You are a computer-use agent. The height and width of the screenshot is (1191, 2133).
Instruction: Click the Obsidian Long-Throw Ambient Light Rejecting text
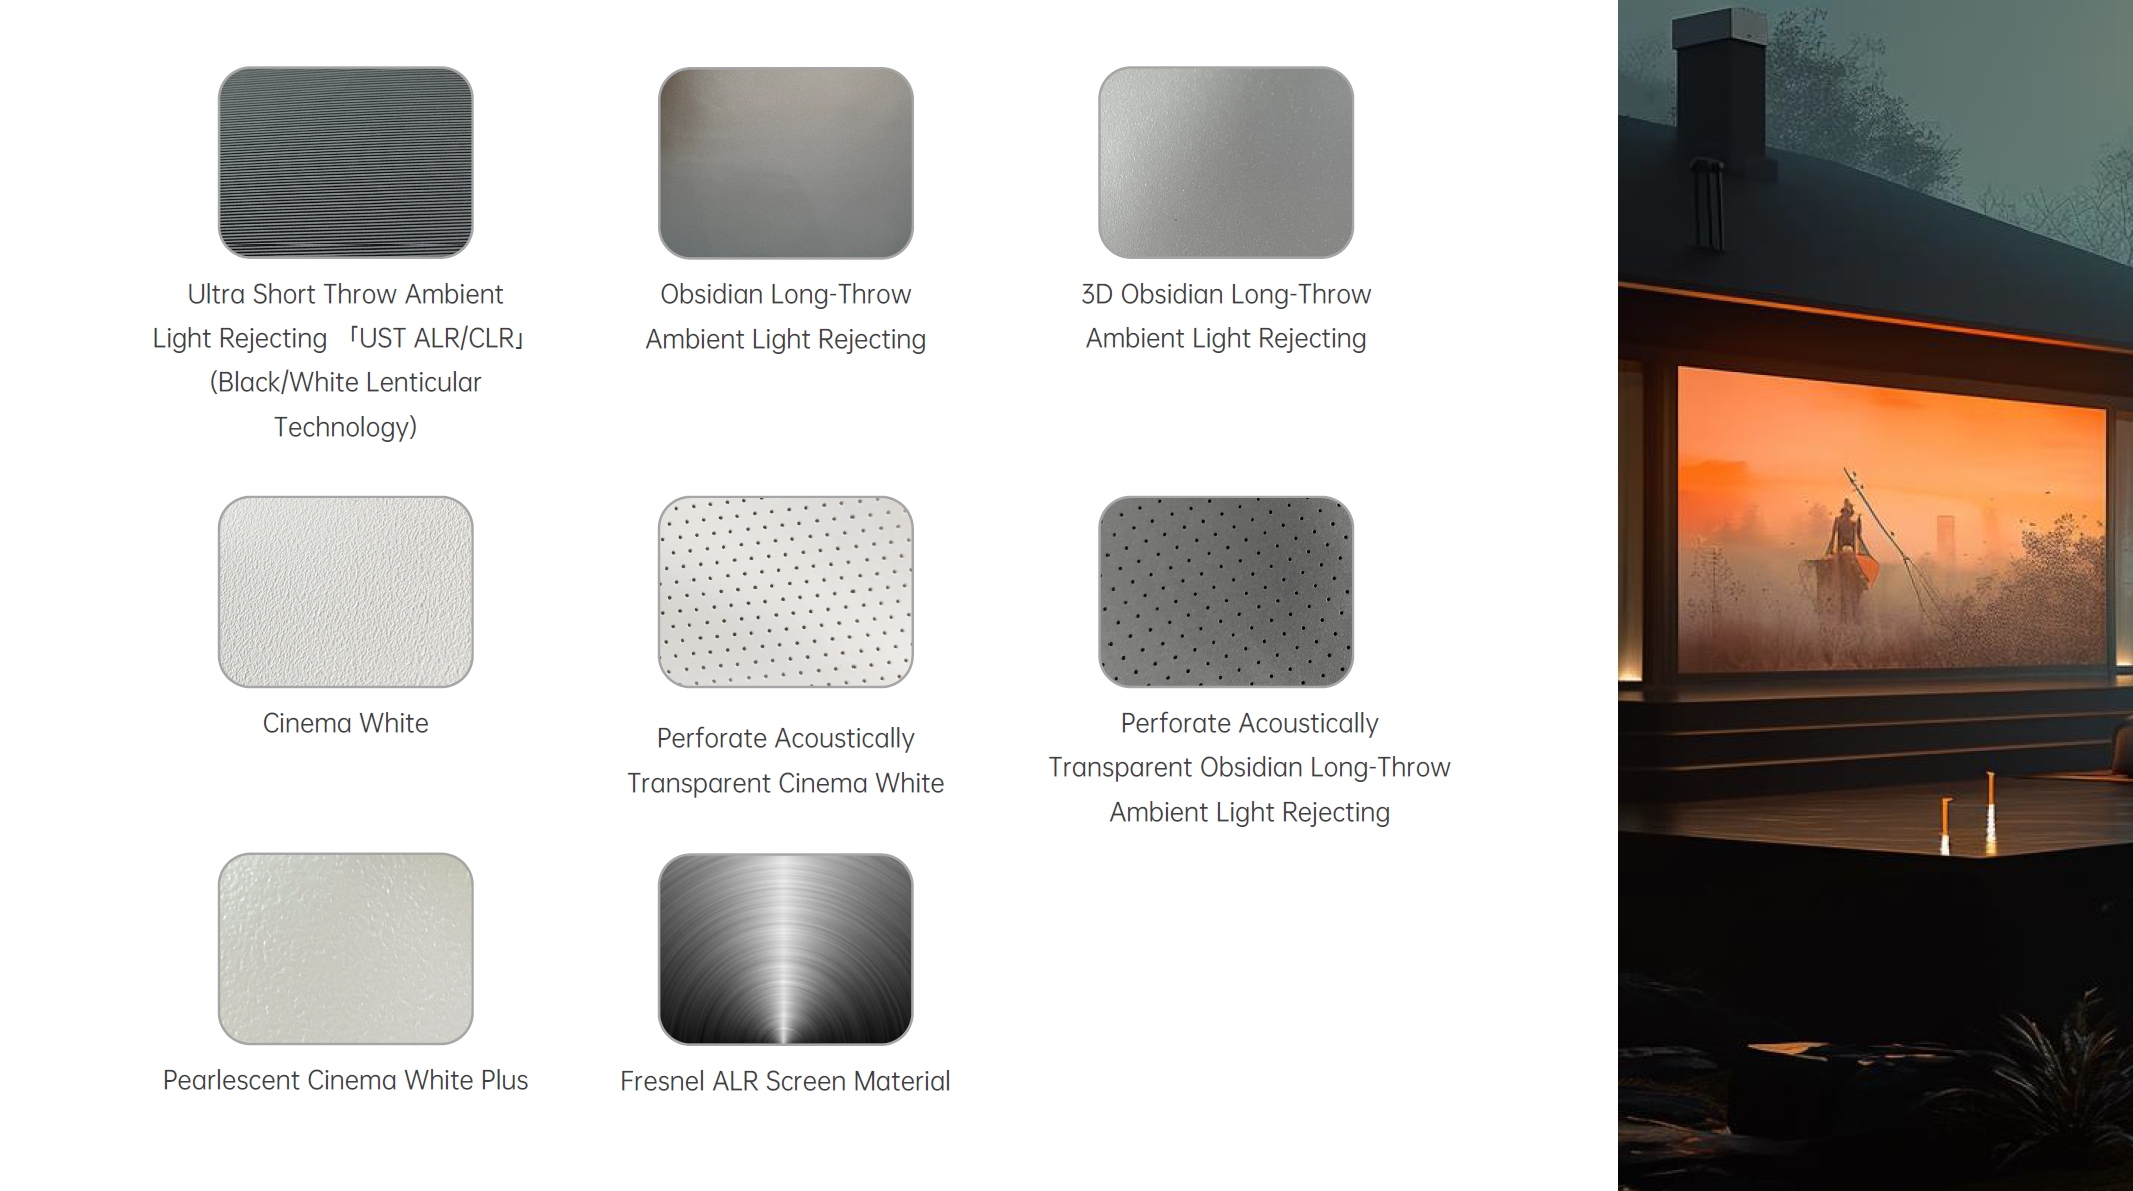pyautogui.click(x=786, y=316)
